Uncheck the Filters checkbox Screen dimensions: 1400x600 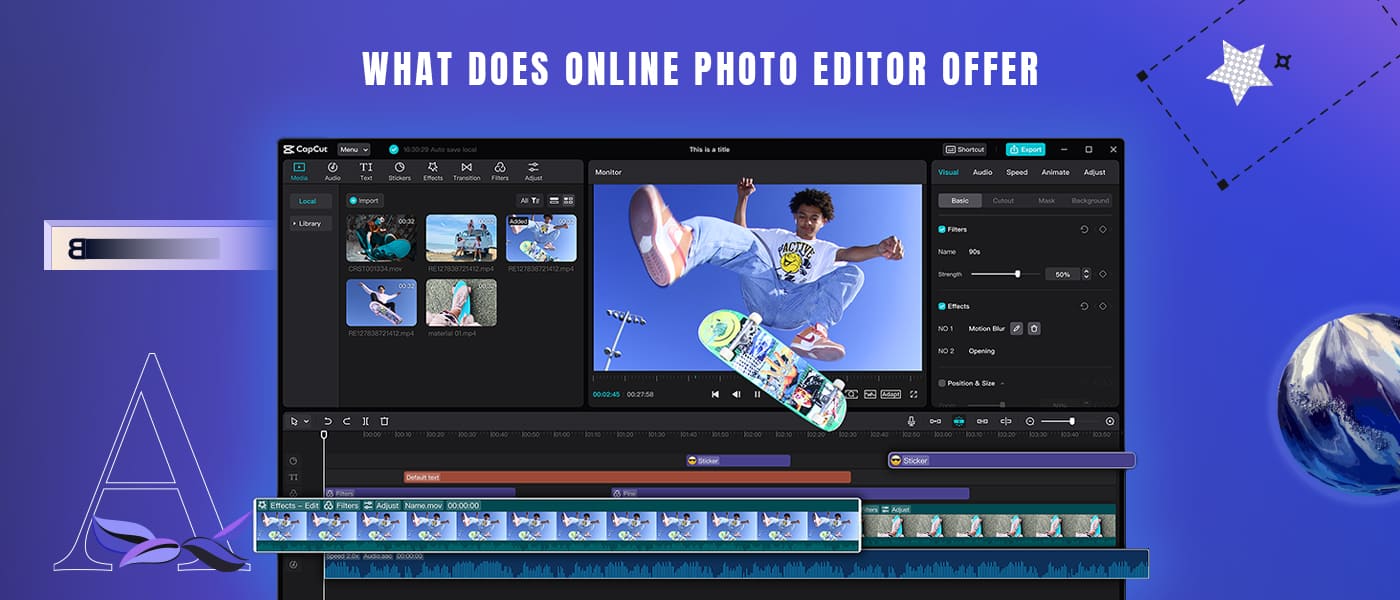[942, 229]
